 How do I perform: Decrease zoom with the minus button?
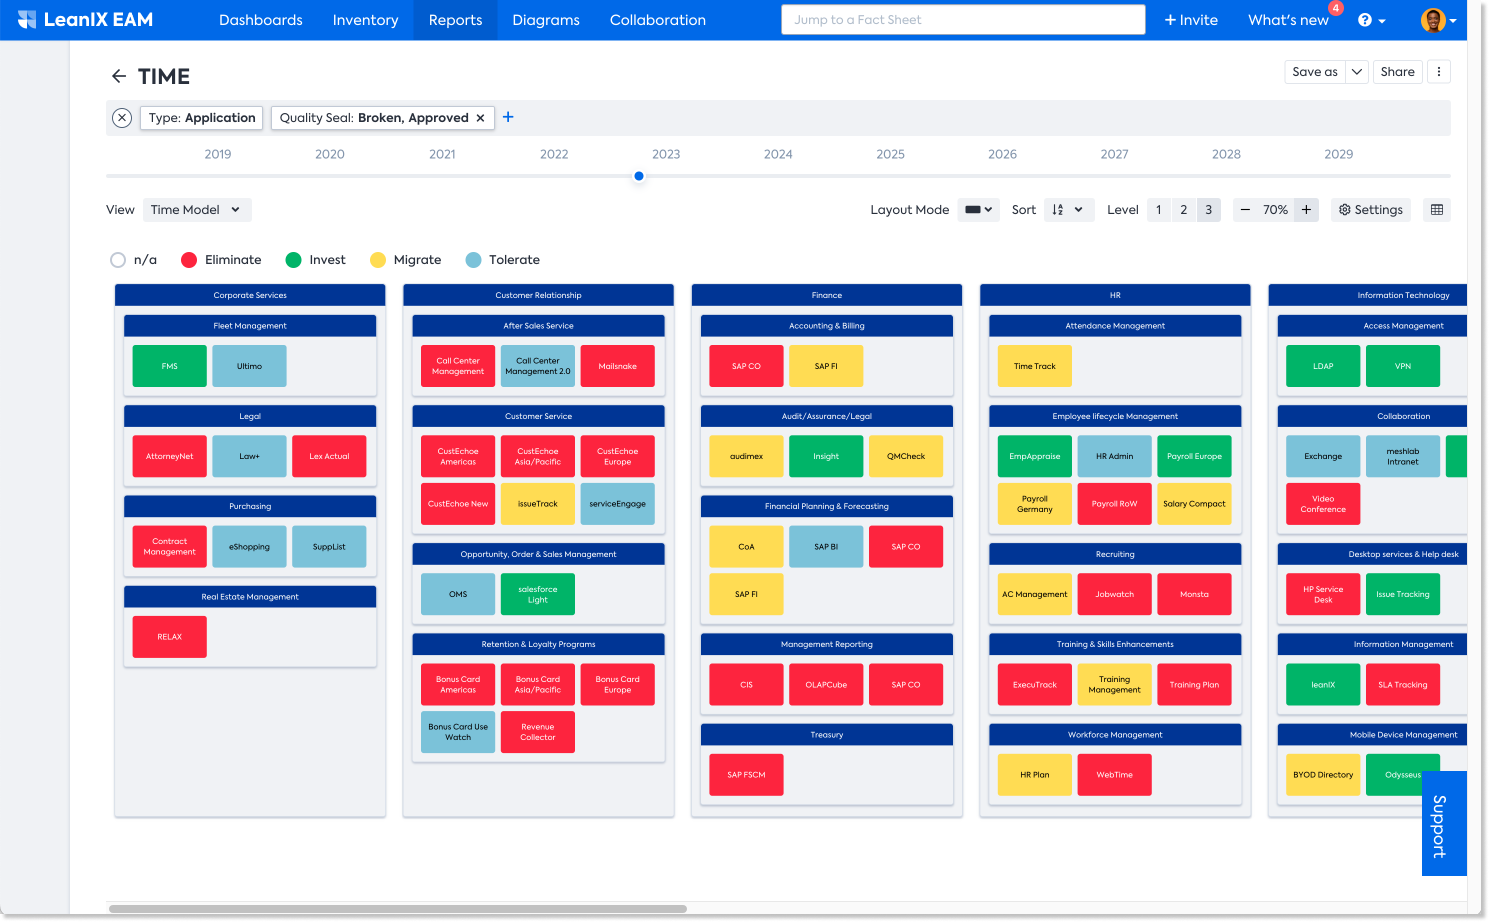(1245, 210)
